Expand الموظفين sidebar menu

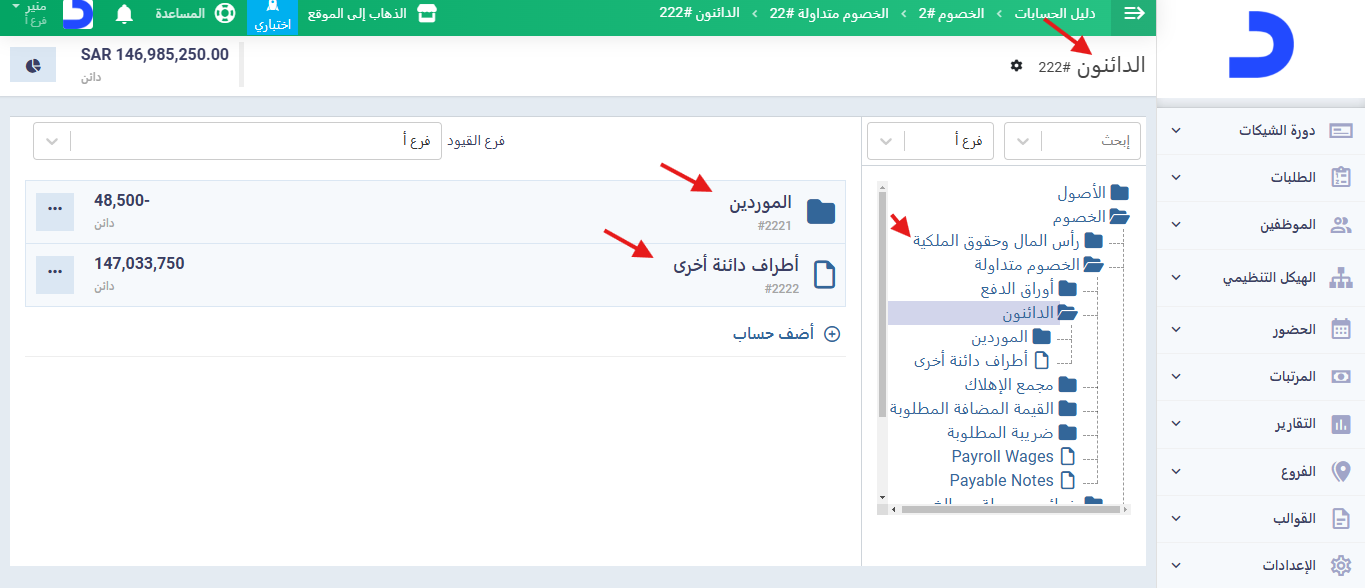coord(1262,226)
